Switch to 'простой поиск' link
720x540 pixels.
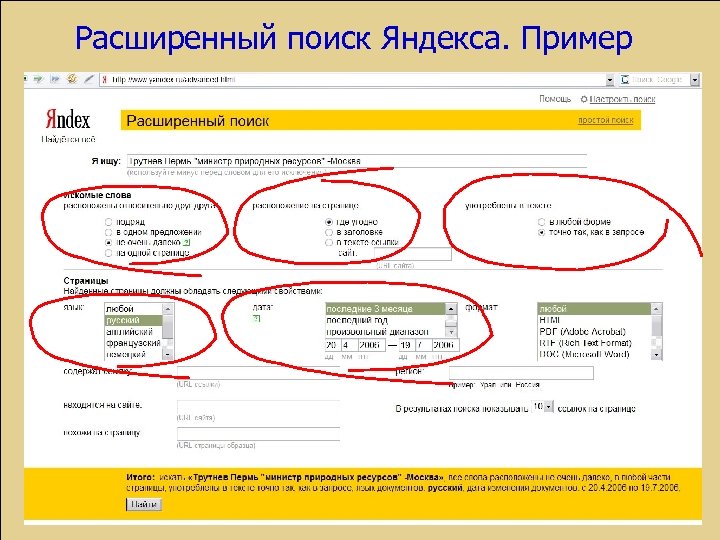pyautogui.click(x=605, y=120)
